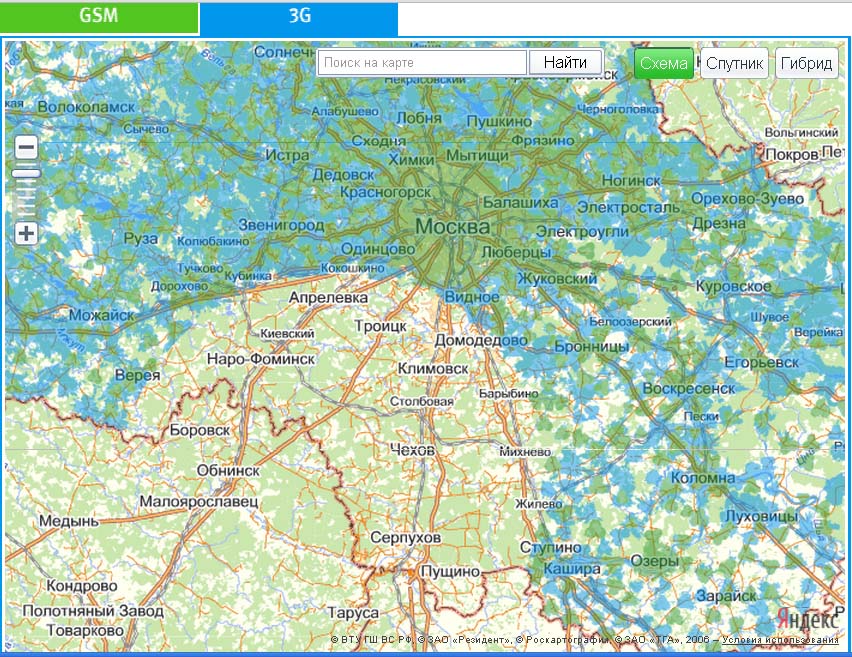Switch to the GSM coverage tab
Viewport: 852px width, 657px height.
pos(99,17)
